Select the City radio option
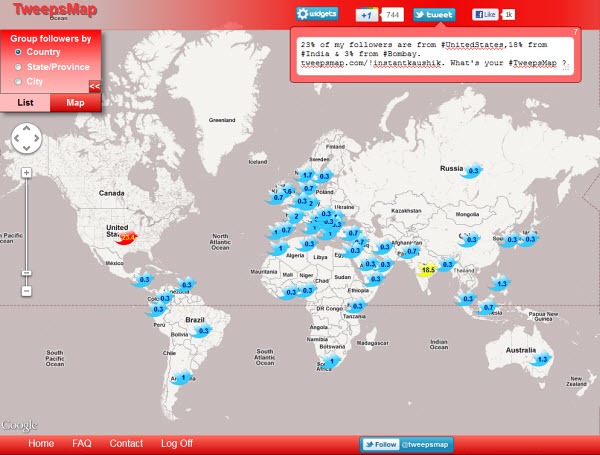The image size is (600, 455). click(x=18, y=81)
